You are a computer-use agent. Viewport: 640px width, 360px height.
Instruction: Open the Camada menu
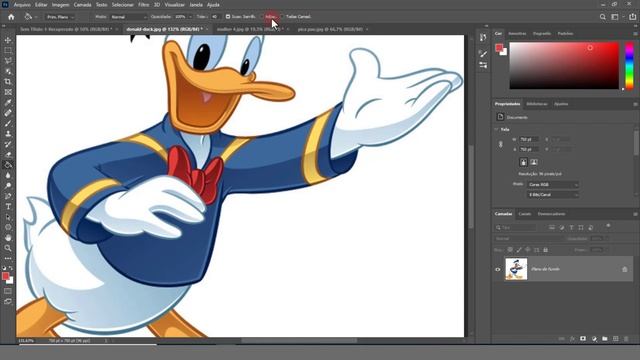(82, 5)
